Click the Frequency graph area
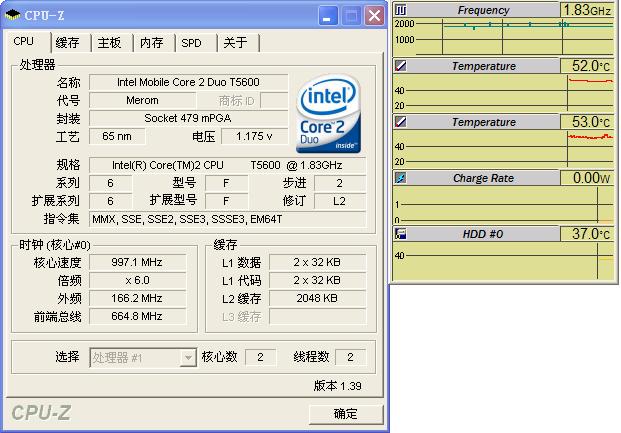This screenshot has height=433, width=621. pyautogui.click(x=503, y=36)
